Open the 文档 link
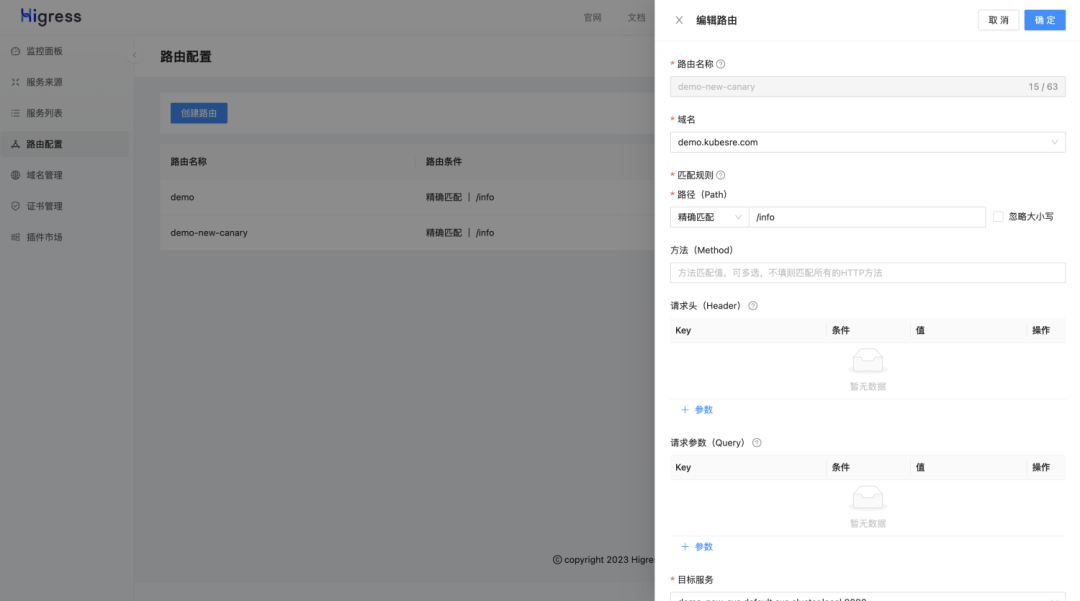1080x601 pixels. point(636,18)
